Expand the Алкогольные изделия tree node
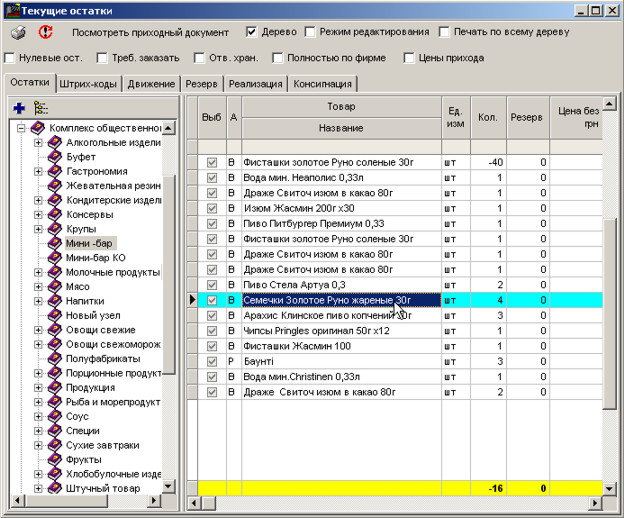624x518 pixels. (x=38, y=142)
